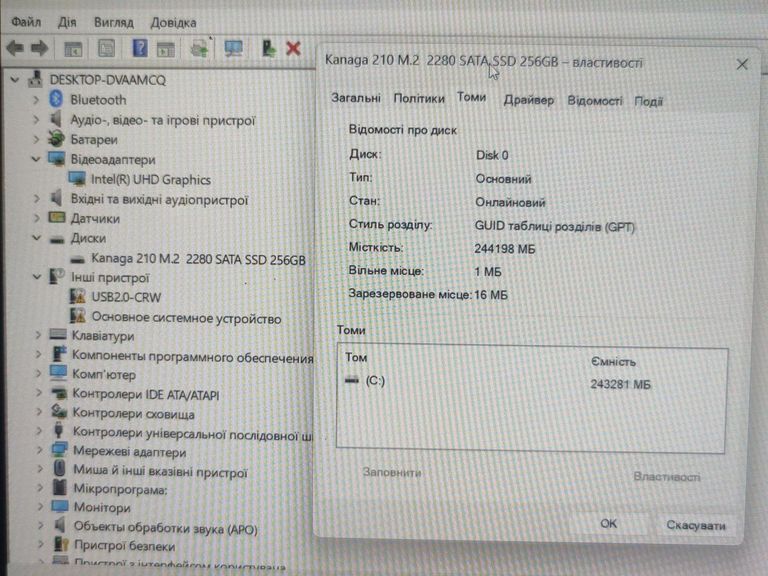Image resolution: width=768 pixels, height=576 pixels.
Task: Switch to the Політики tab
Action: (419, 98)
